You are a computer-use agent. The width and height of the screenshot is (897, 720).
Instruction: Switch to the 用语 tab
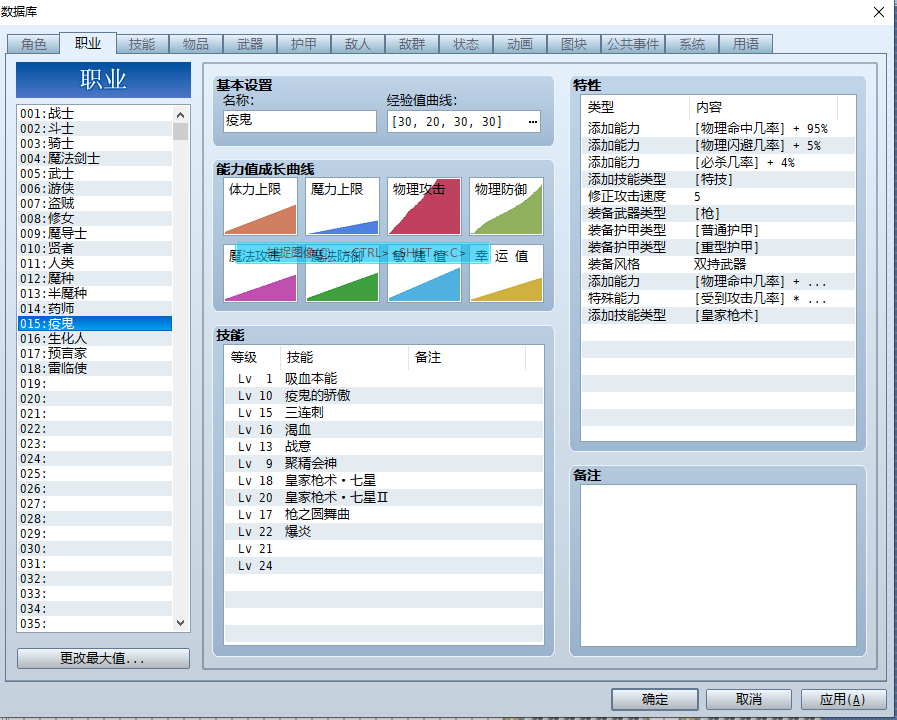746,44
